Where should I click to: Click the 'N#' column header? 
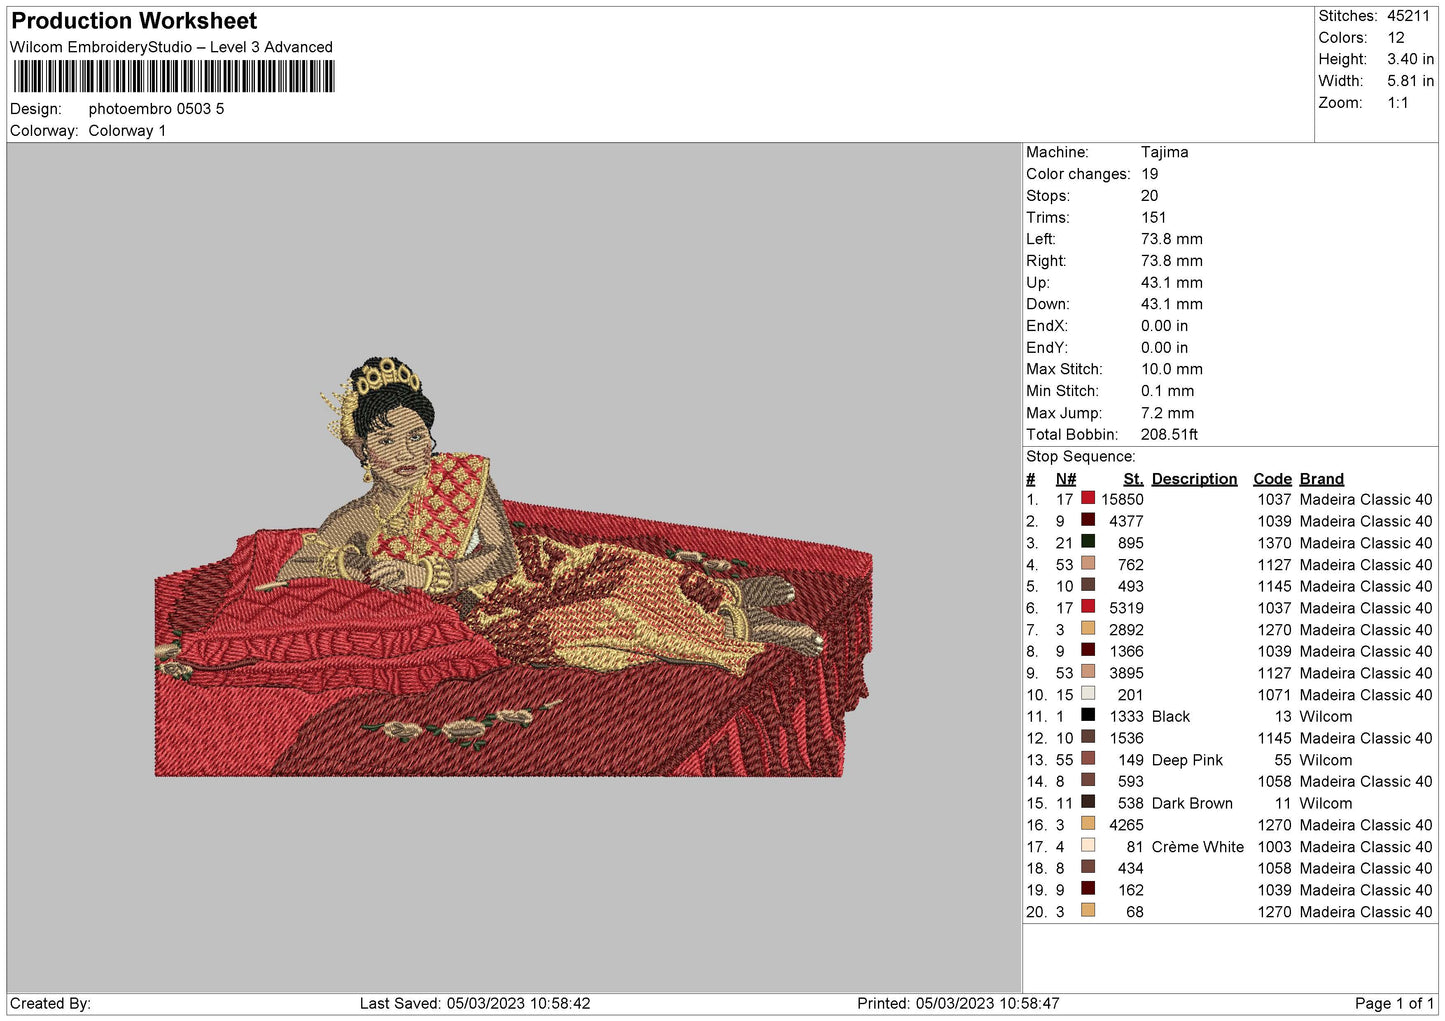pyautogui.click(x=1066, y=479)
